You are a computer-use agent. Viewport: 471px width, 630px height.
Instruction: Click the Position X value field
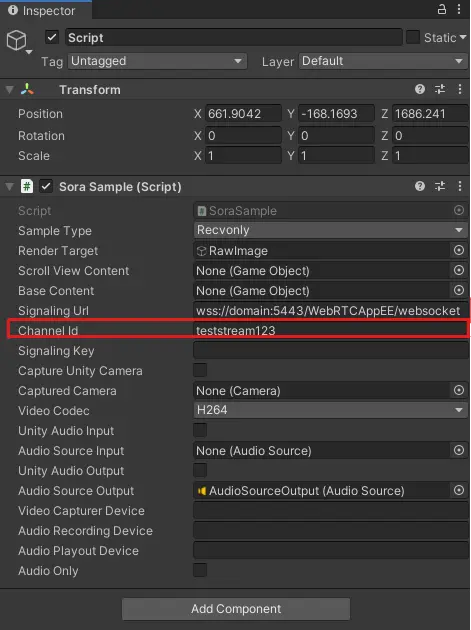pyautogui.click(x=244, y=114)
